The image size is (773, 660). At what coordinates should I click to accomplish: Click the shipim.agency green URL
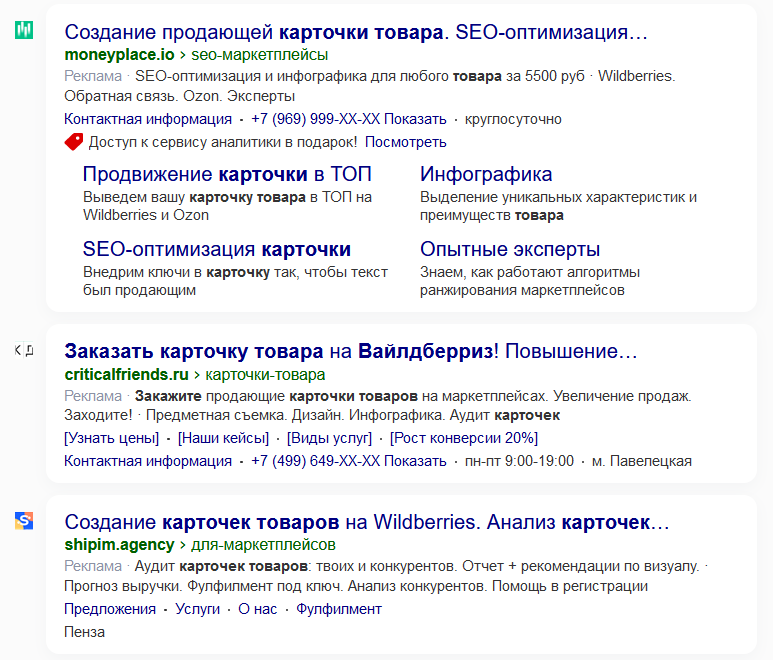click(119, 545)
